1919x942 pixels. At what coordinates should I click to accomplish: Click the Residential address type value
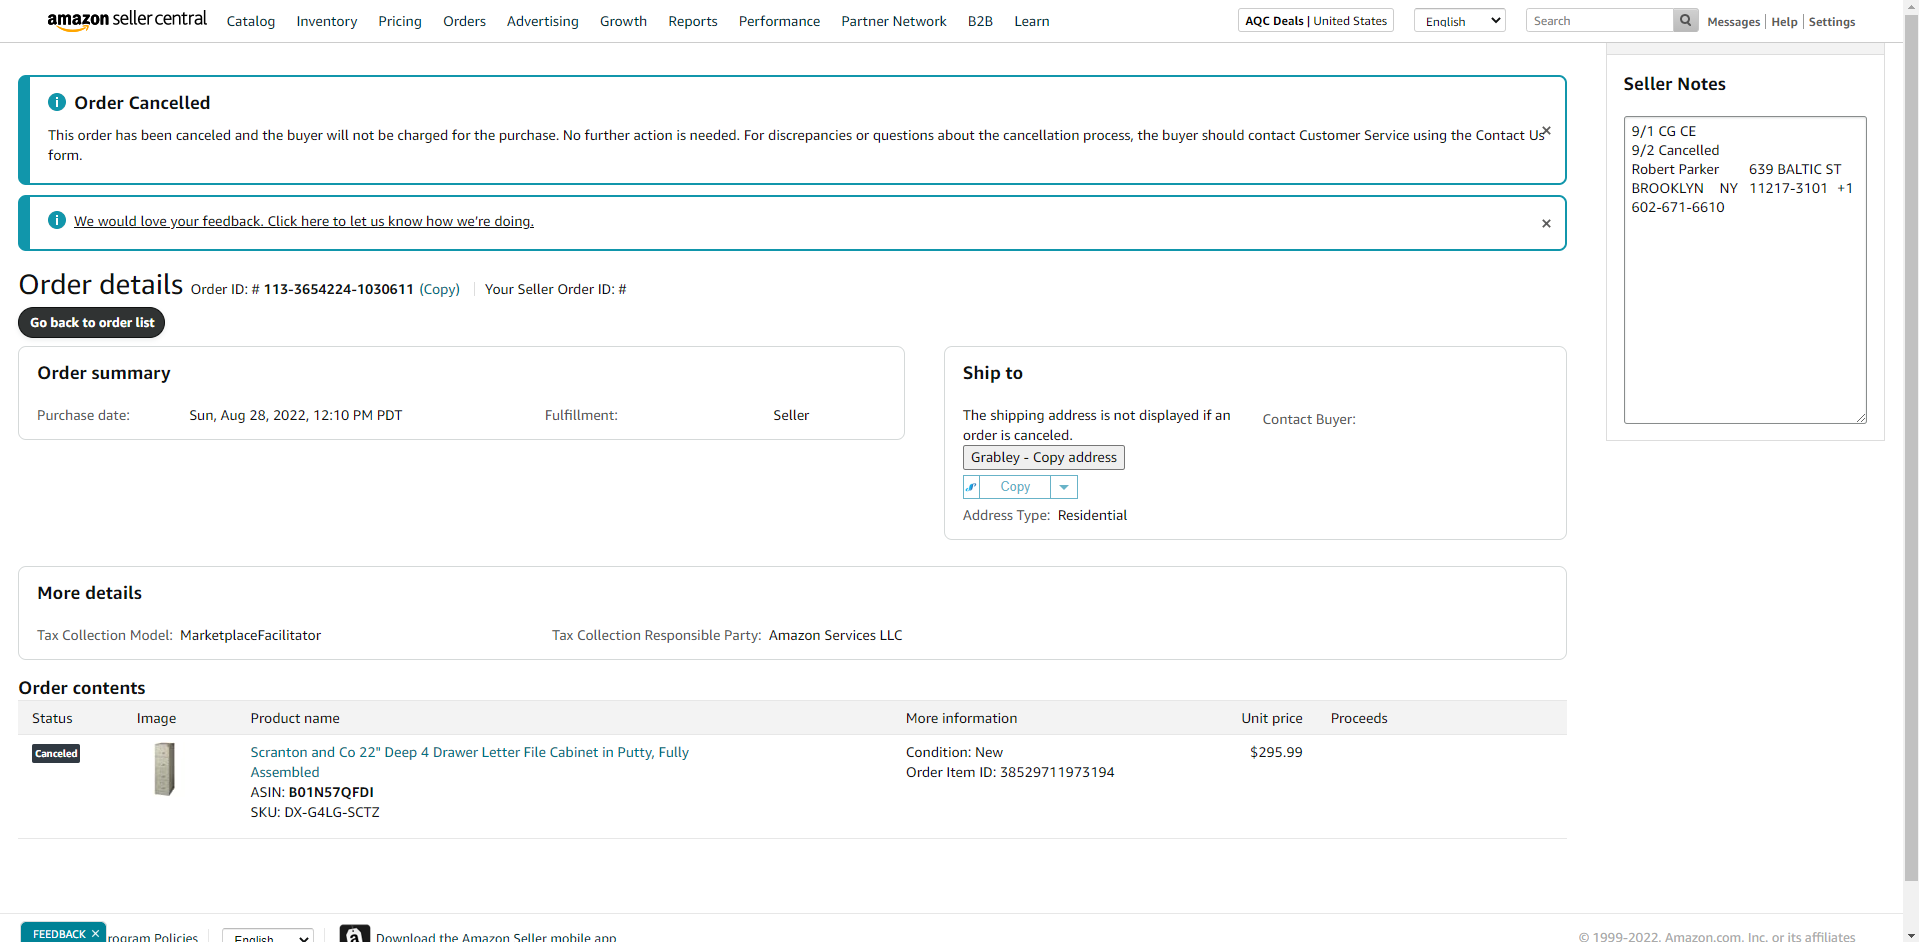click(1092, 515)
